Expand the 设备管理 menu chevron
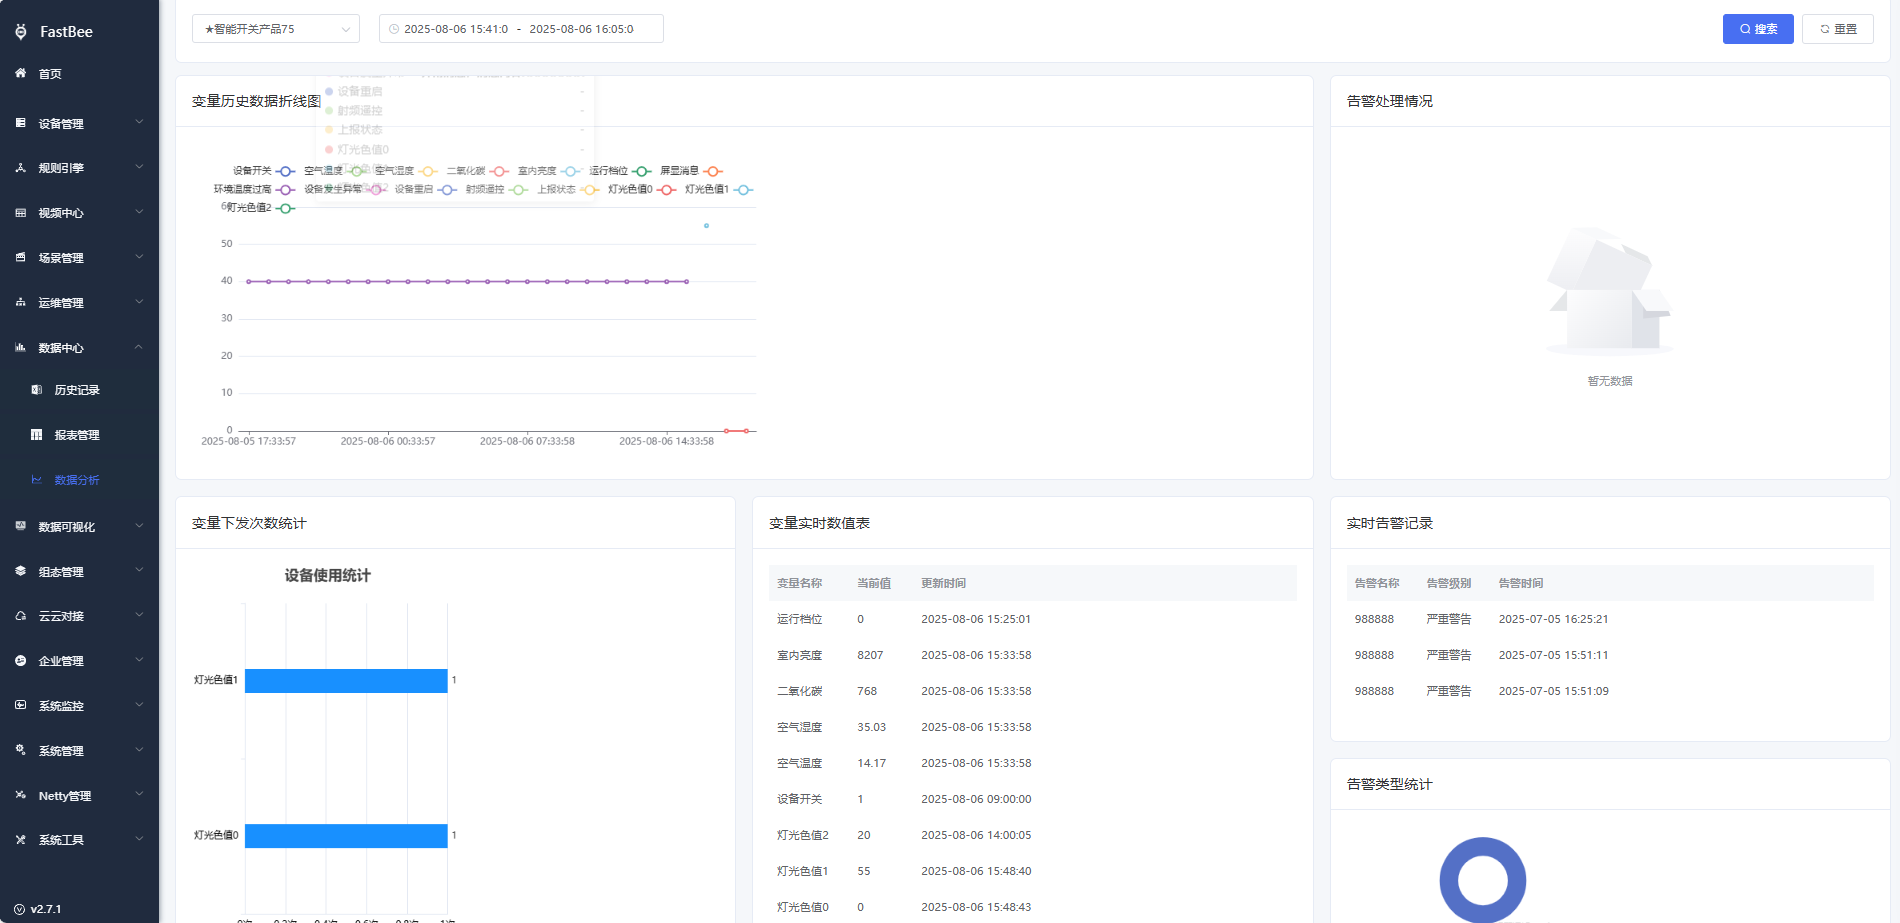The image size is (1900, 923). point(139,122)
